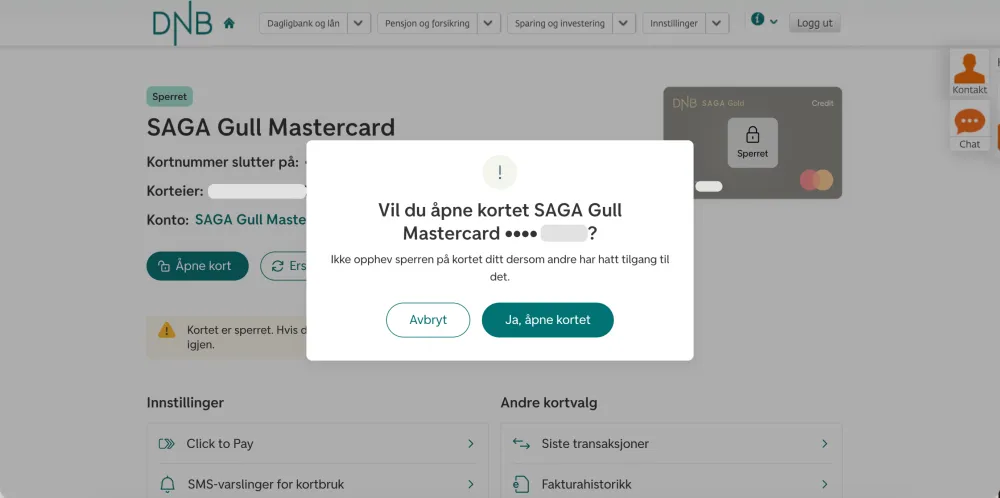Click the info circle icon in header

pyautogui.click(x=758, y=20)
